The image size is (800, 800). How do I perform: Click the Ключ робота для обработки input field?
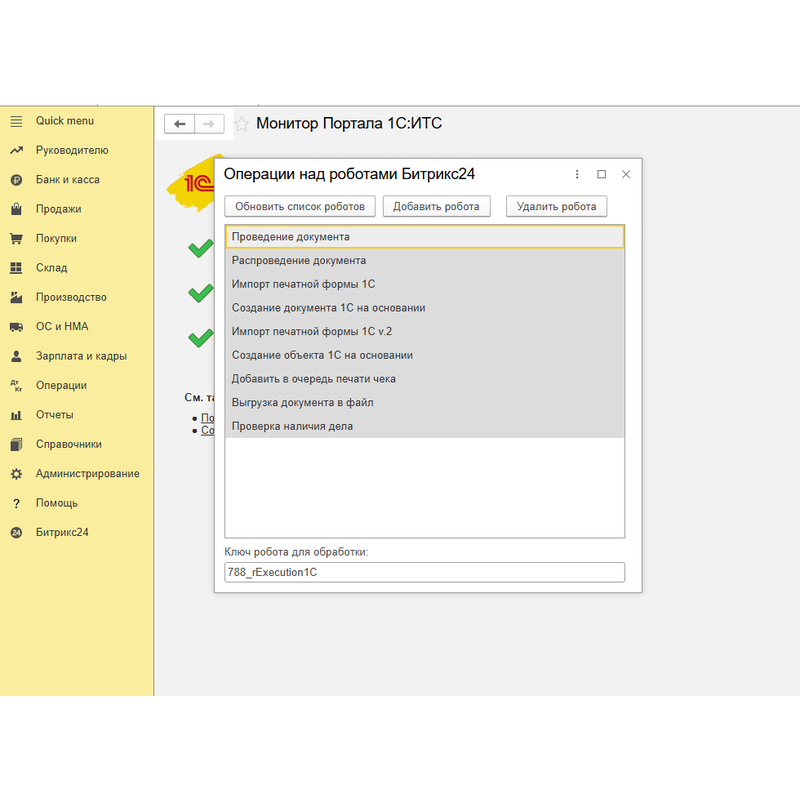point(424,572)
